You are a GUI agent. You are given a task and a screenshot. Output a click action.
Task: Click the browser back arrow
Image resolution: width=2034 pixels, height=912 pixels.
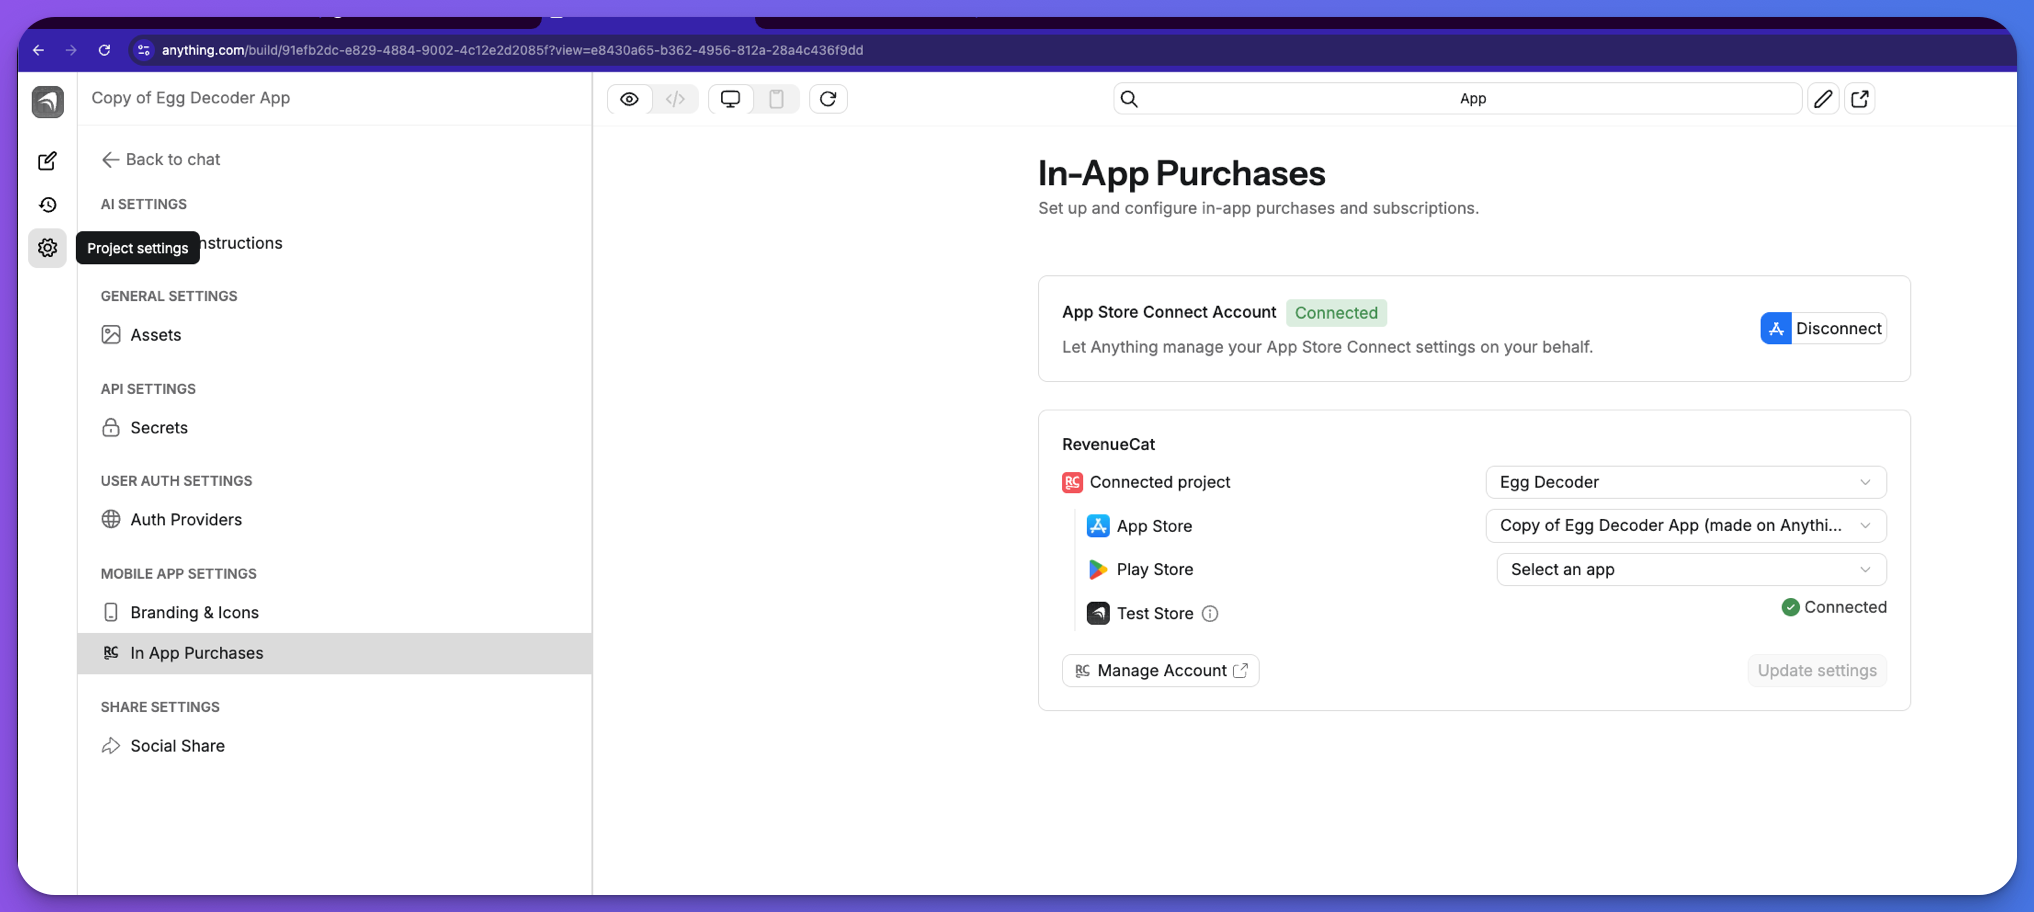point(38,50)
